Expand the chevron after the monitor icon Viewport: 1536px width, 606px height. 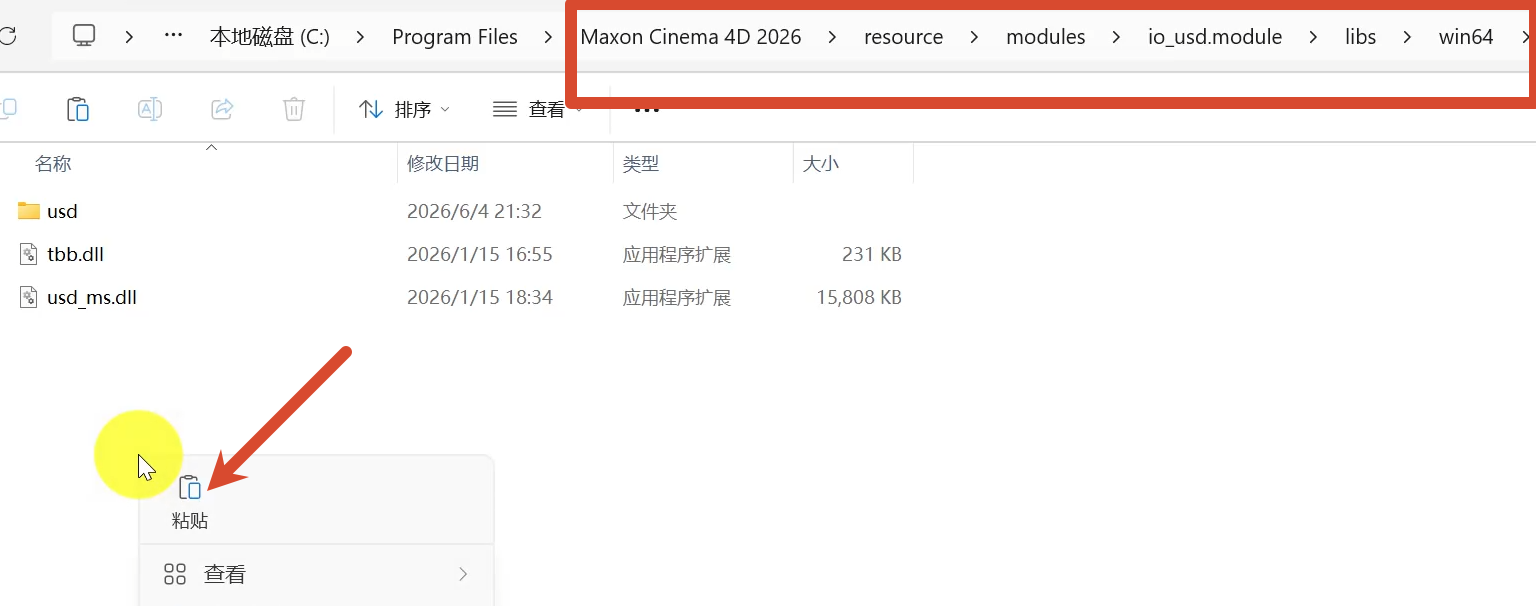click(x=129, y=37)
